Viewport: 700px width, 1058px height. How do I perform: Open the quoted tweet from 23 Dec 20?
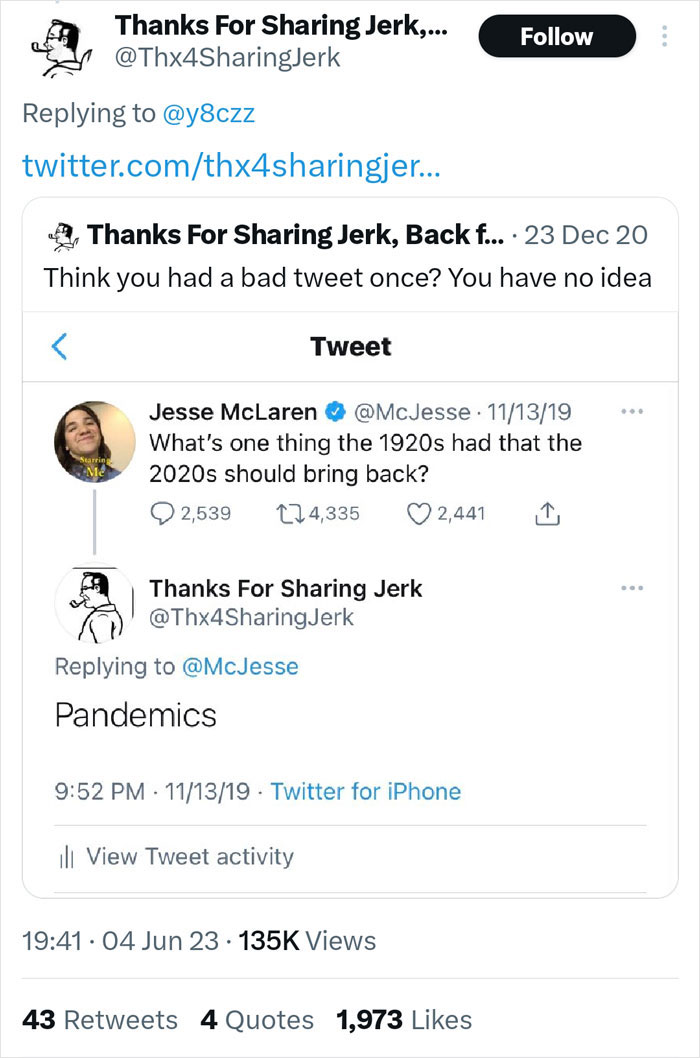click(x=350, y=260)
